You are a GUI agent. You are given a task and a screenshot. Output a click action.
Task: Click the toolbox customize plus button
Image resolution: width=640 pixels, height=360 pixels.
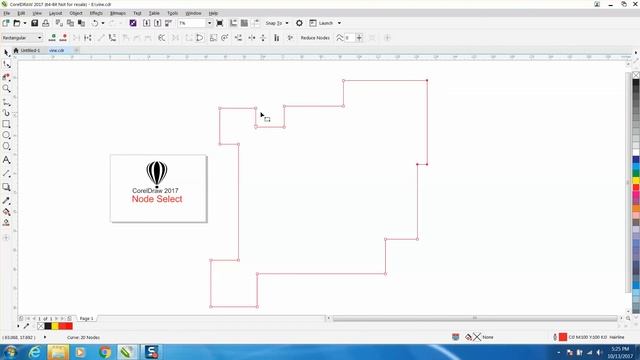[x=6, y=238]
